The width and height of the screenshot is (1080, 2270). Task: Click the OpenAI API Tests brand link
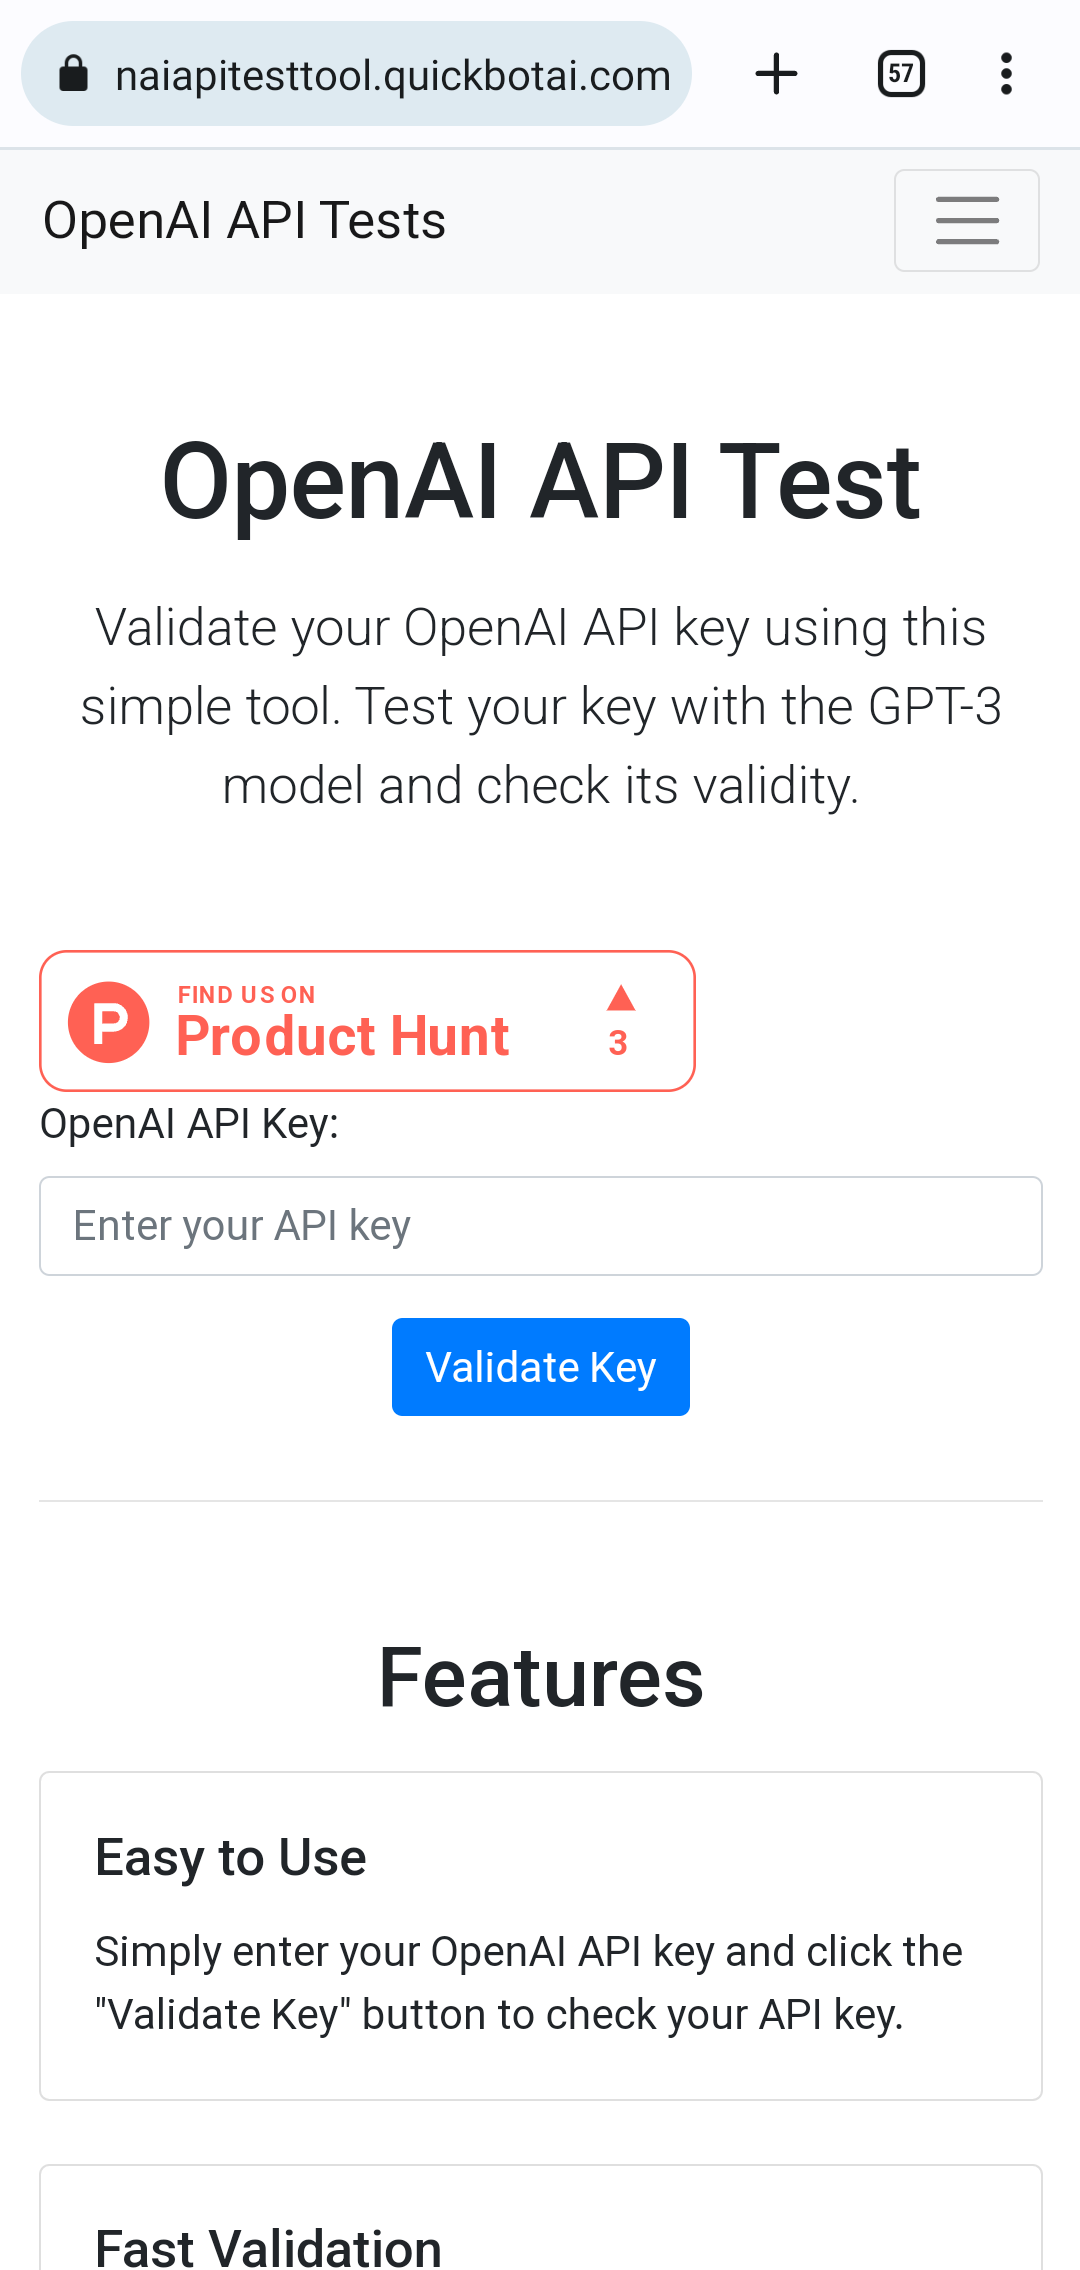point(244,220)
